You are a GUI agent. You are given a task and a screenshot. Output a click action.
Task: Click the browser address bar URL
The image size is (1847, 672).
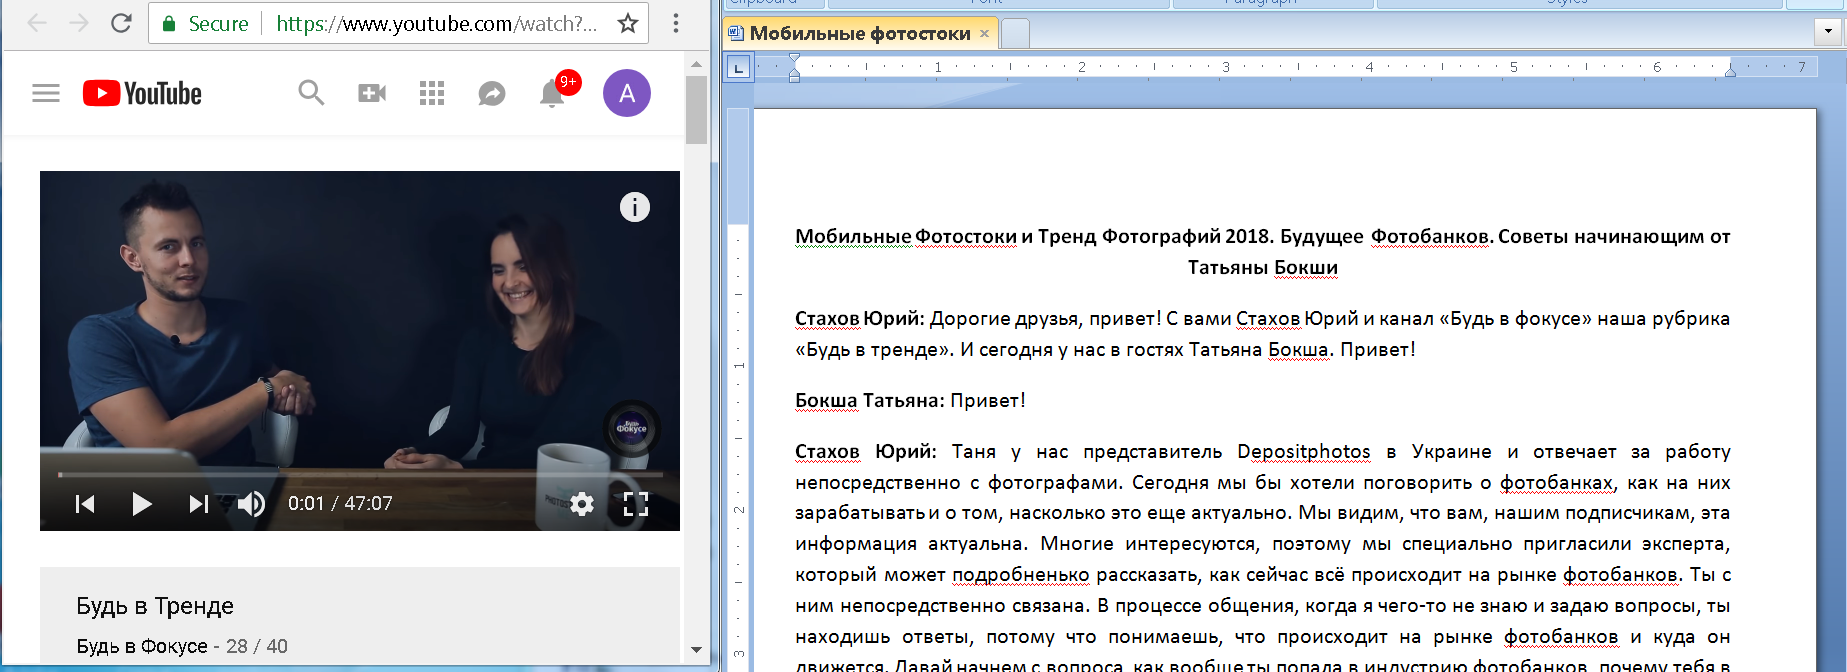point(436,24)
